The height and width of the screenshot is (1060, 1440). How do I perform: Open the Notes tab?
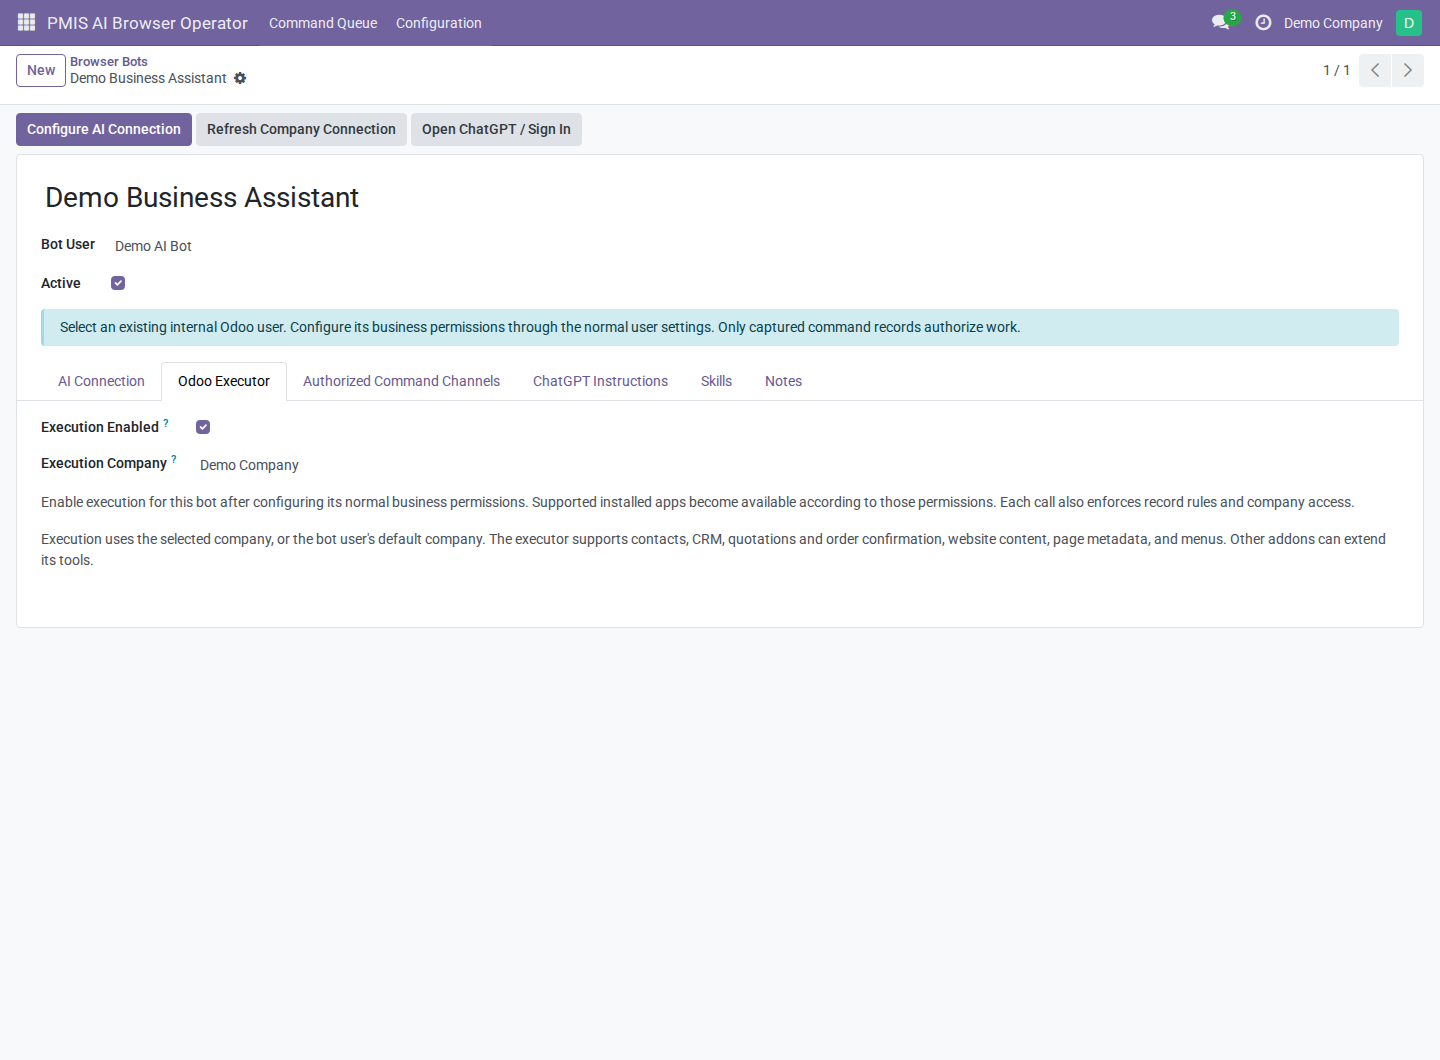point(783,381)
